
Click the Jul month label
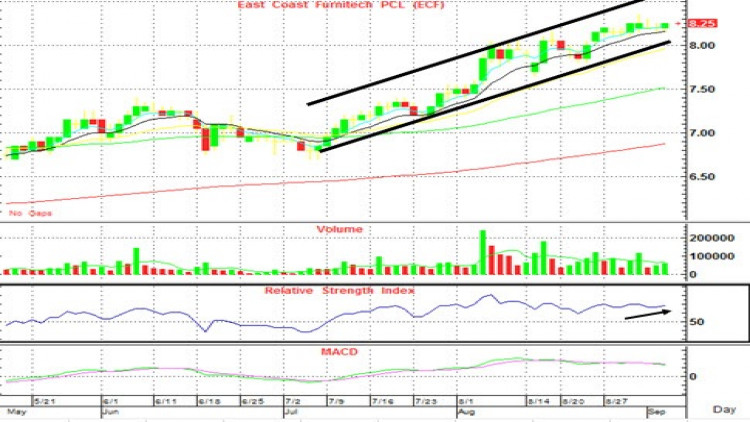tap(292, 411)
